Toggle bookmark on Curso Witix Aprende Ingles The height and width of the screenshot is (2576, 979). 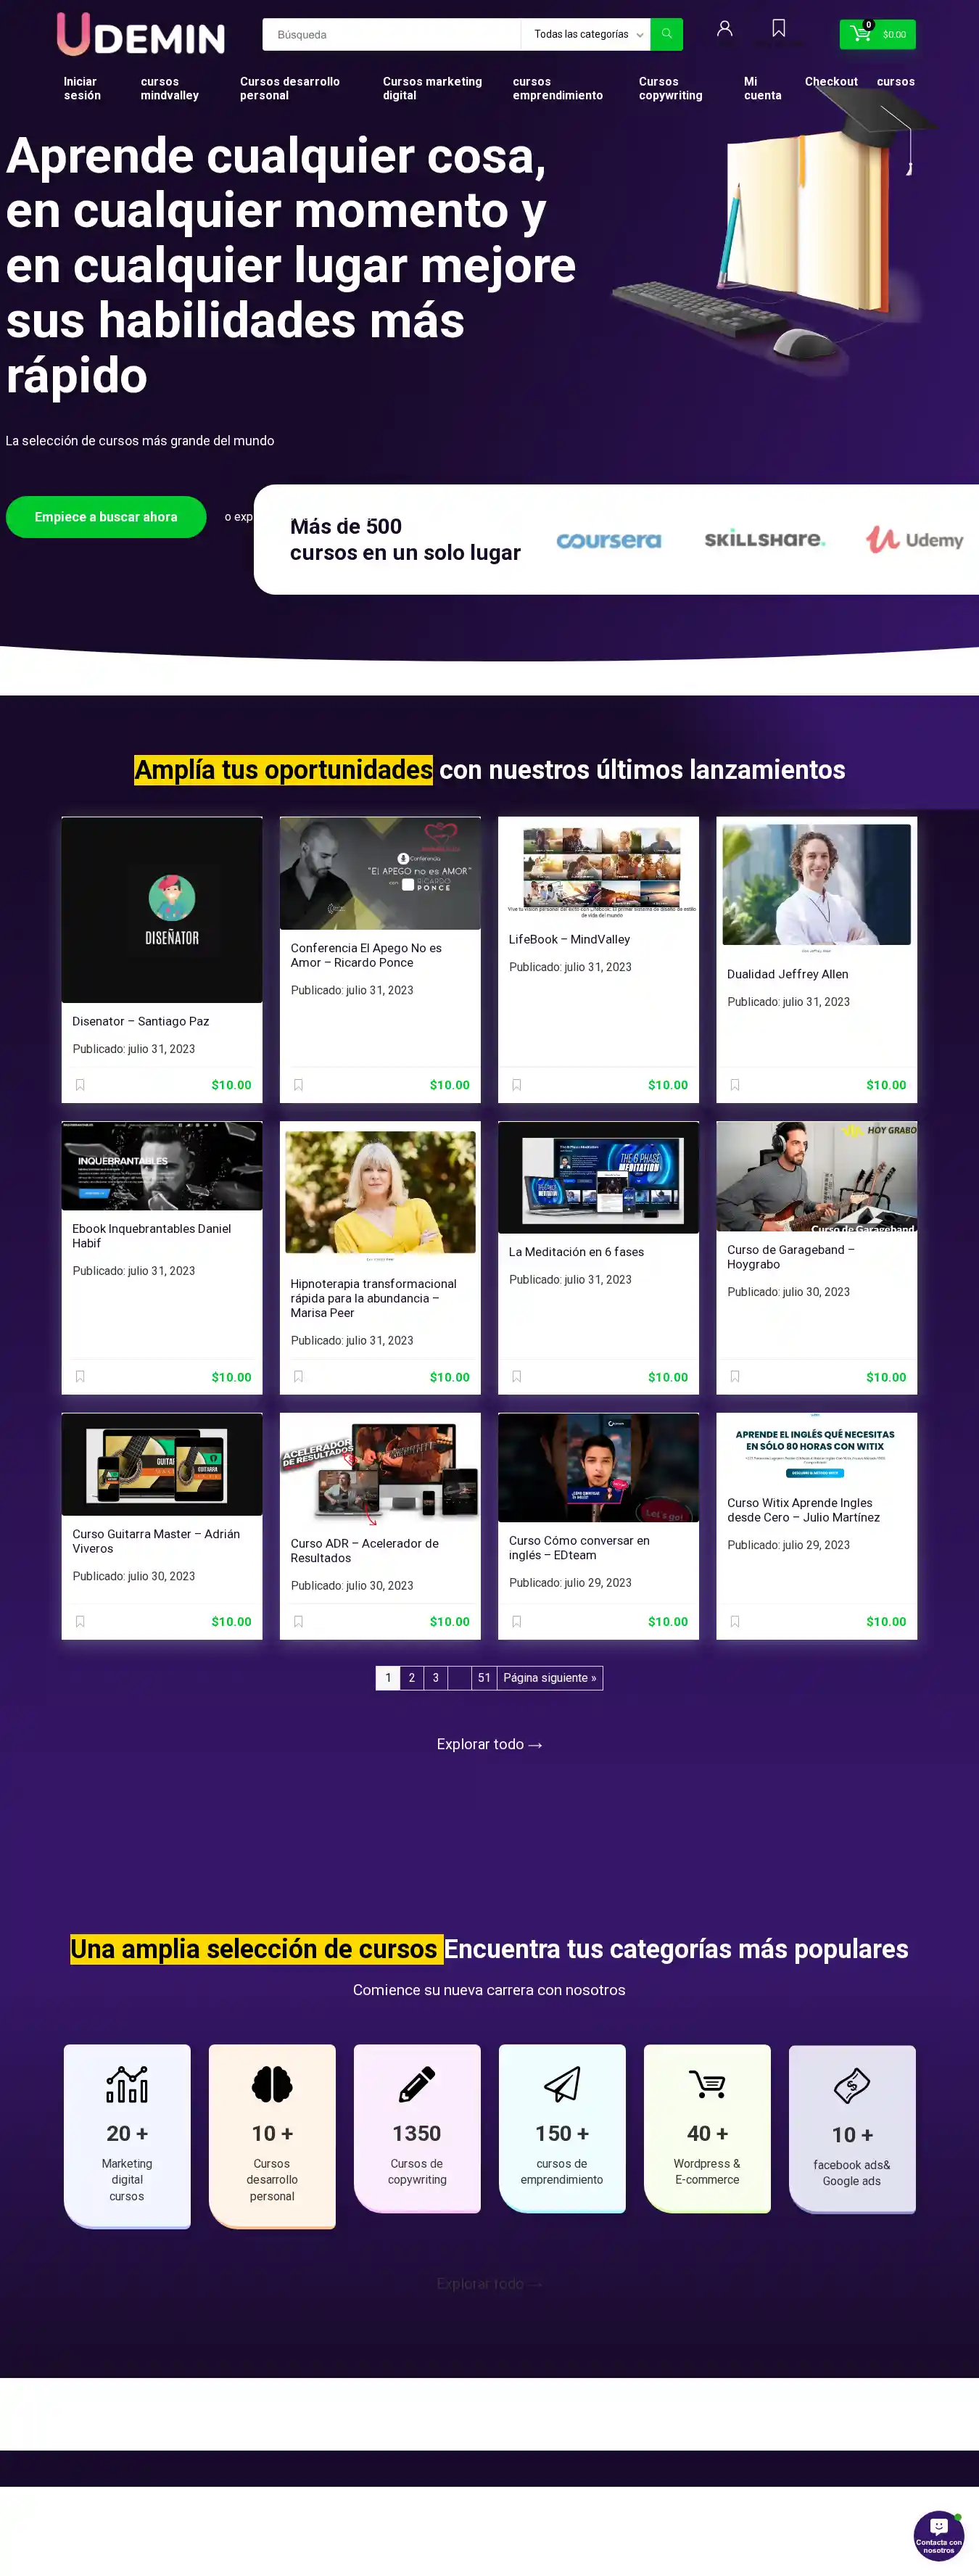734,1622
